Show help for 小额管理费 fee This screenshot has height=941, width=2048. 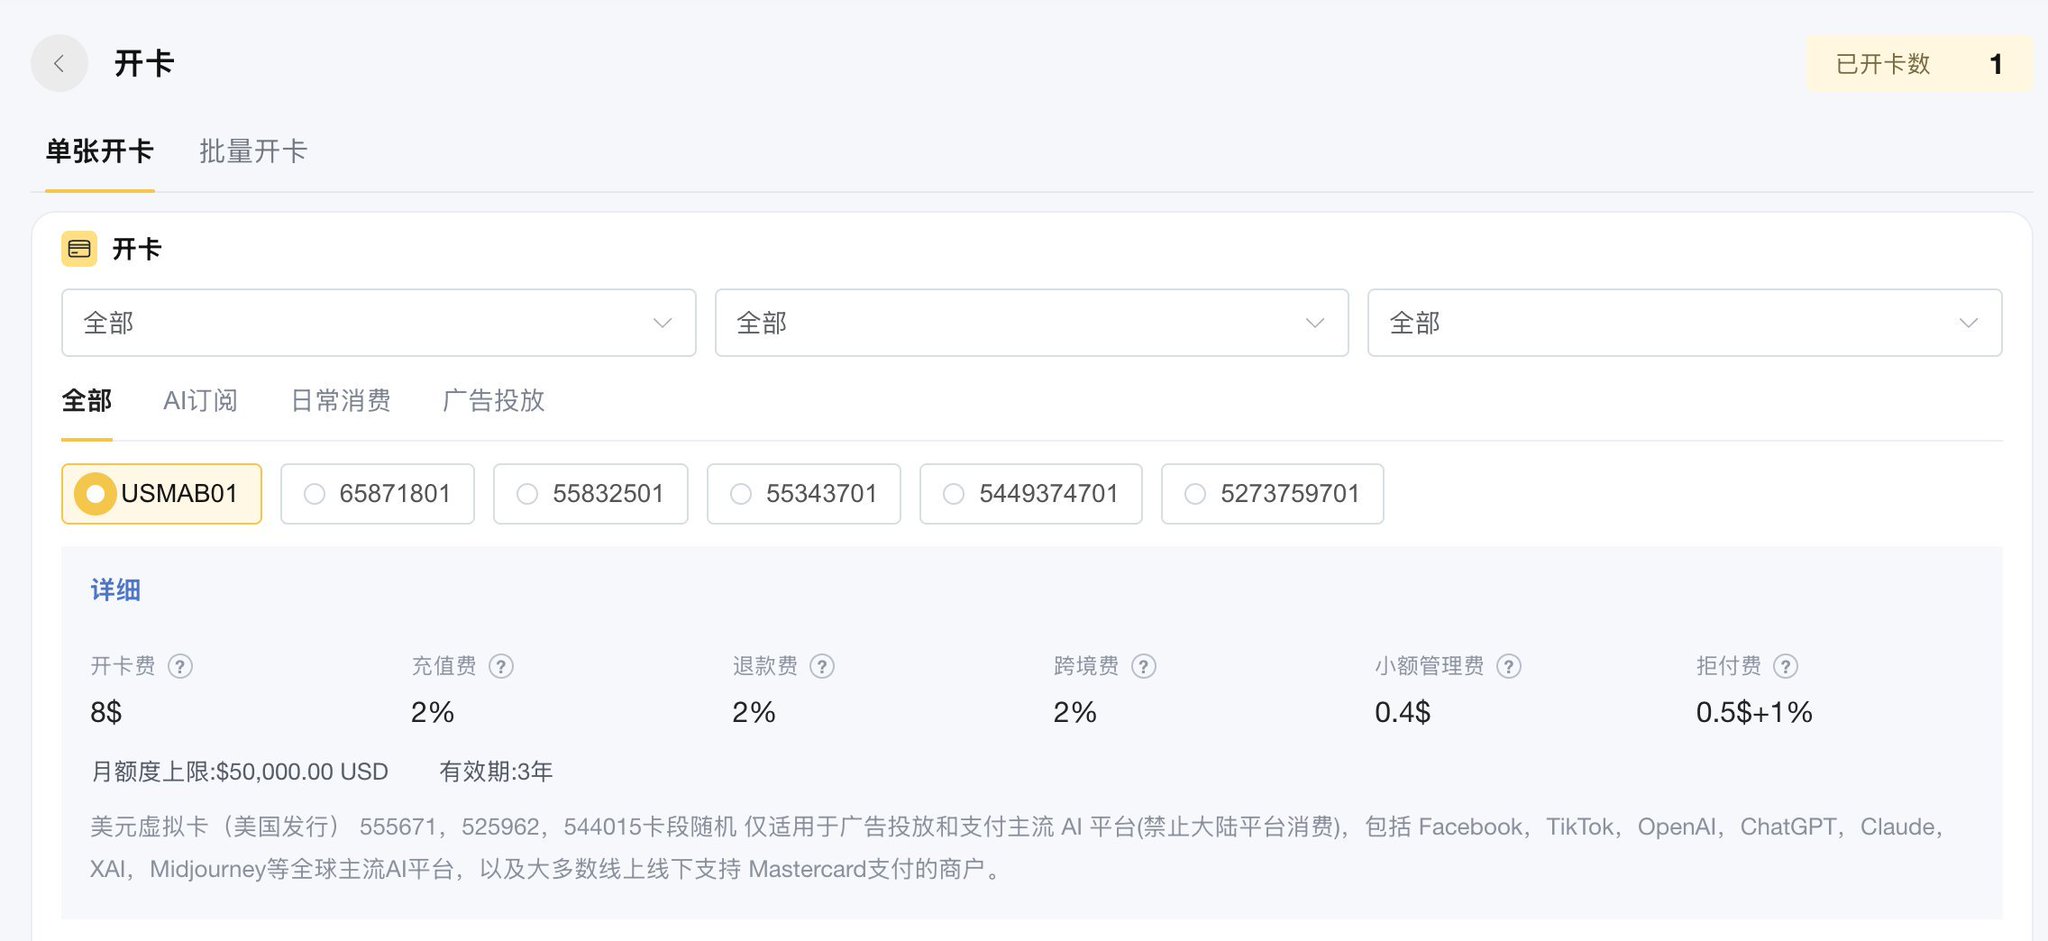(x=1509, y=666)
